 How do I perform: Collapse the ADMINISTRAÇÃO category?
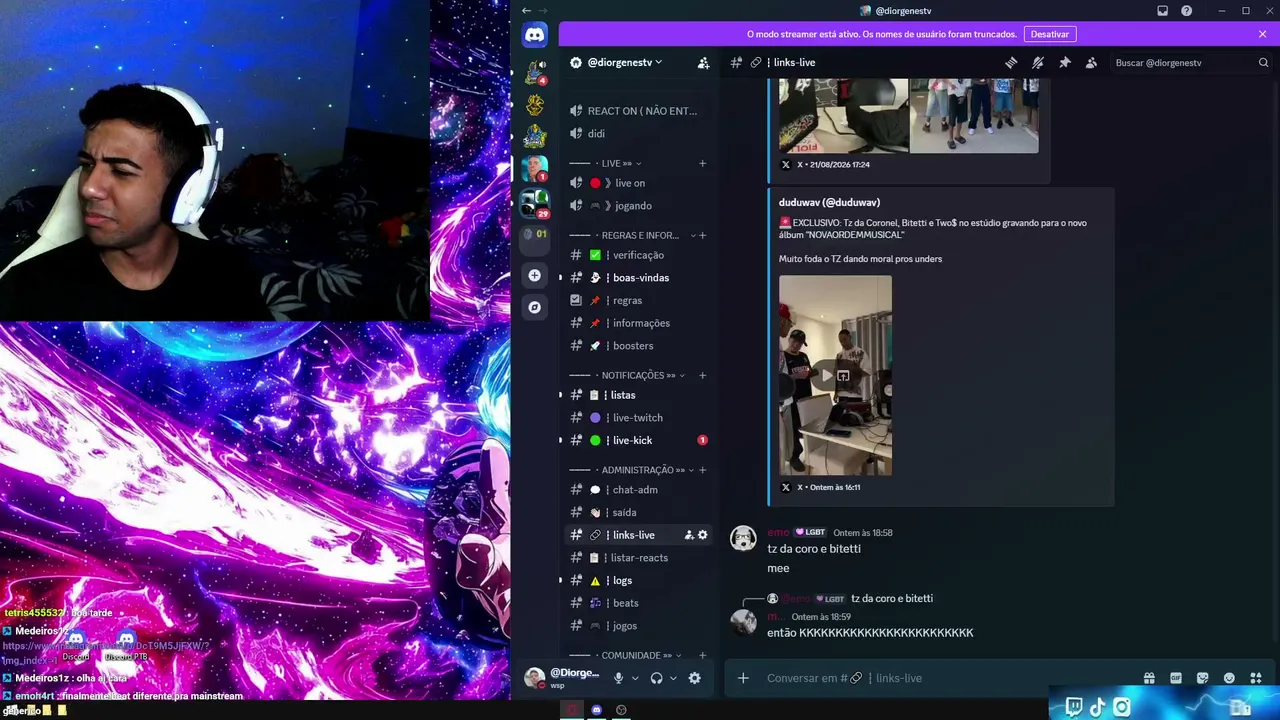click(x=632, y=470)
